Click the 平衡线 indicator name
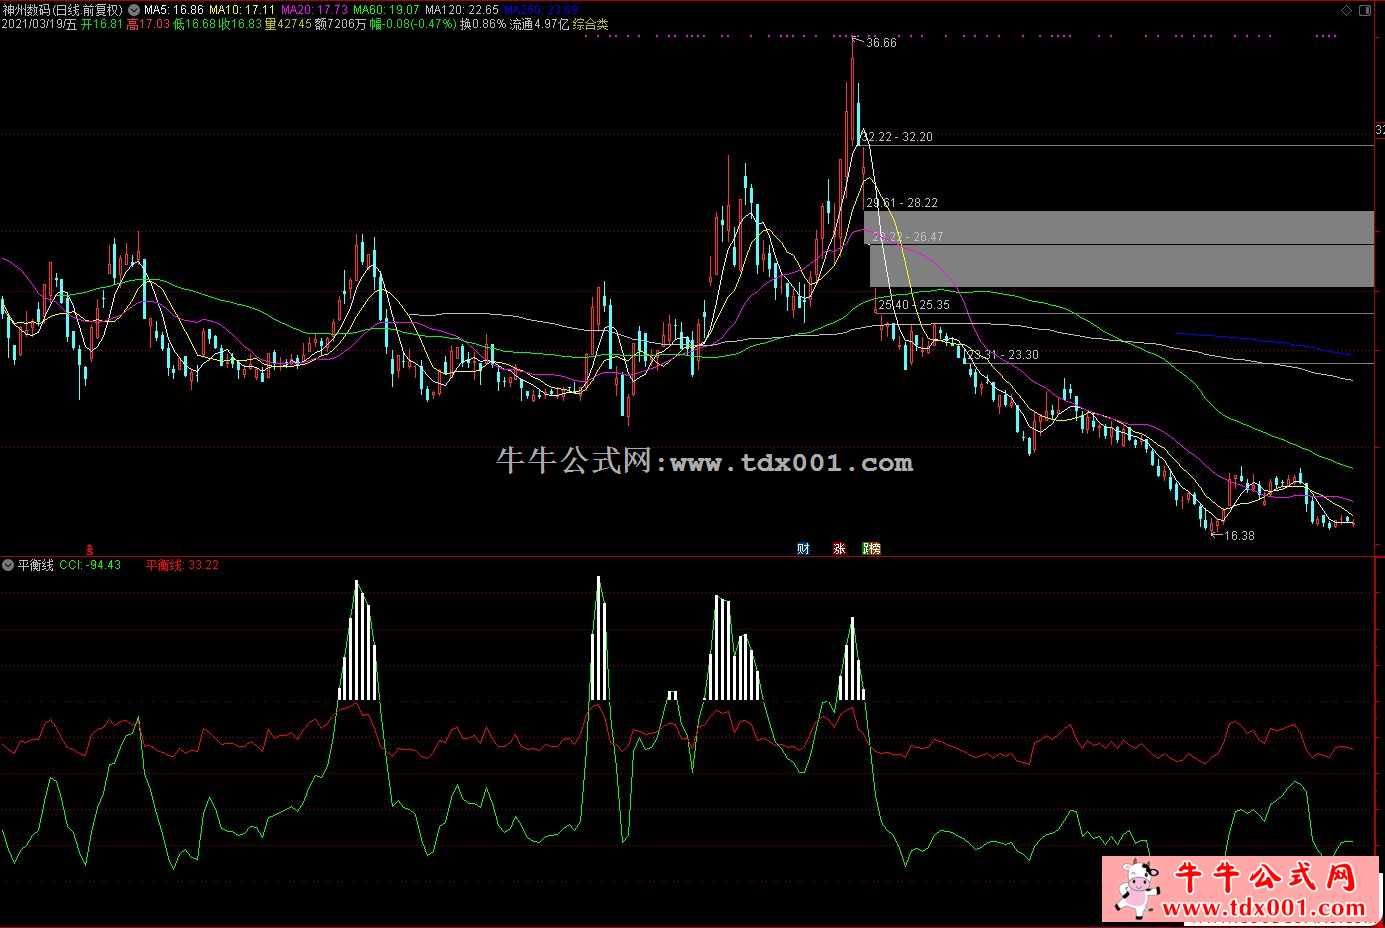 point(36,565)
